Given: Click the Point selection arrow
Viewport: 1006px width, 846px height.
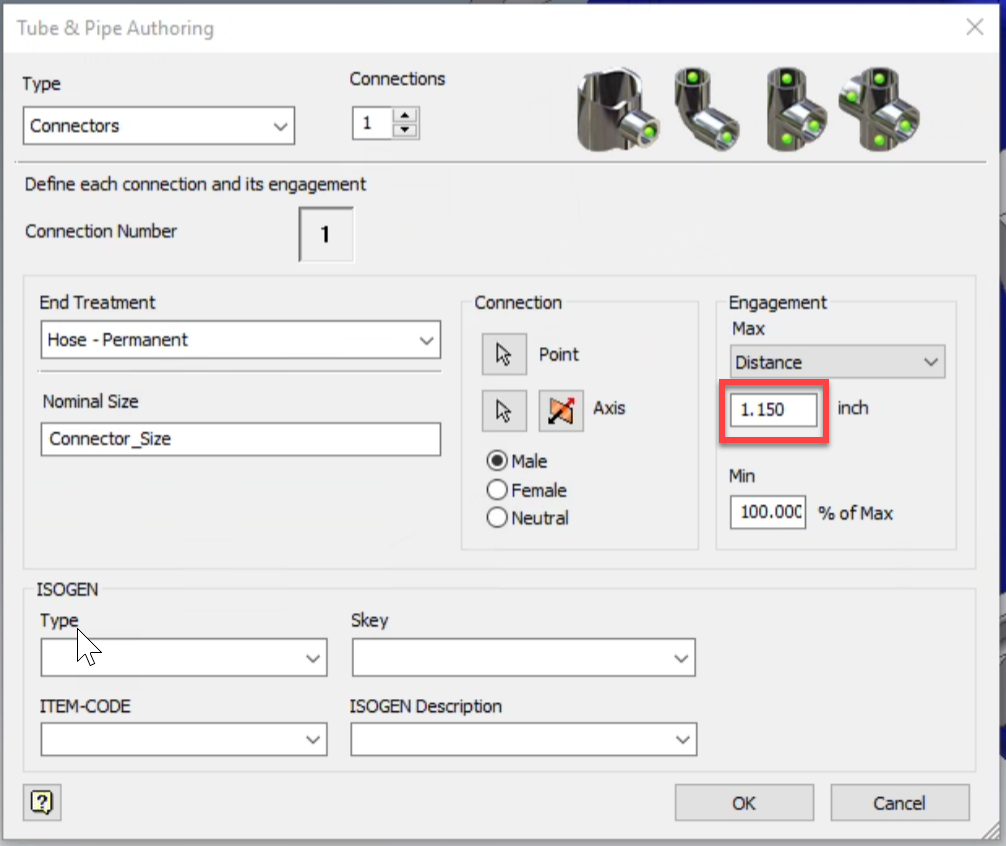Looking at the screenshot, I should (x=504, y=354).
